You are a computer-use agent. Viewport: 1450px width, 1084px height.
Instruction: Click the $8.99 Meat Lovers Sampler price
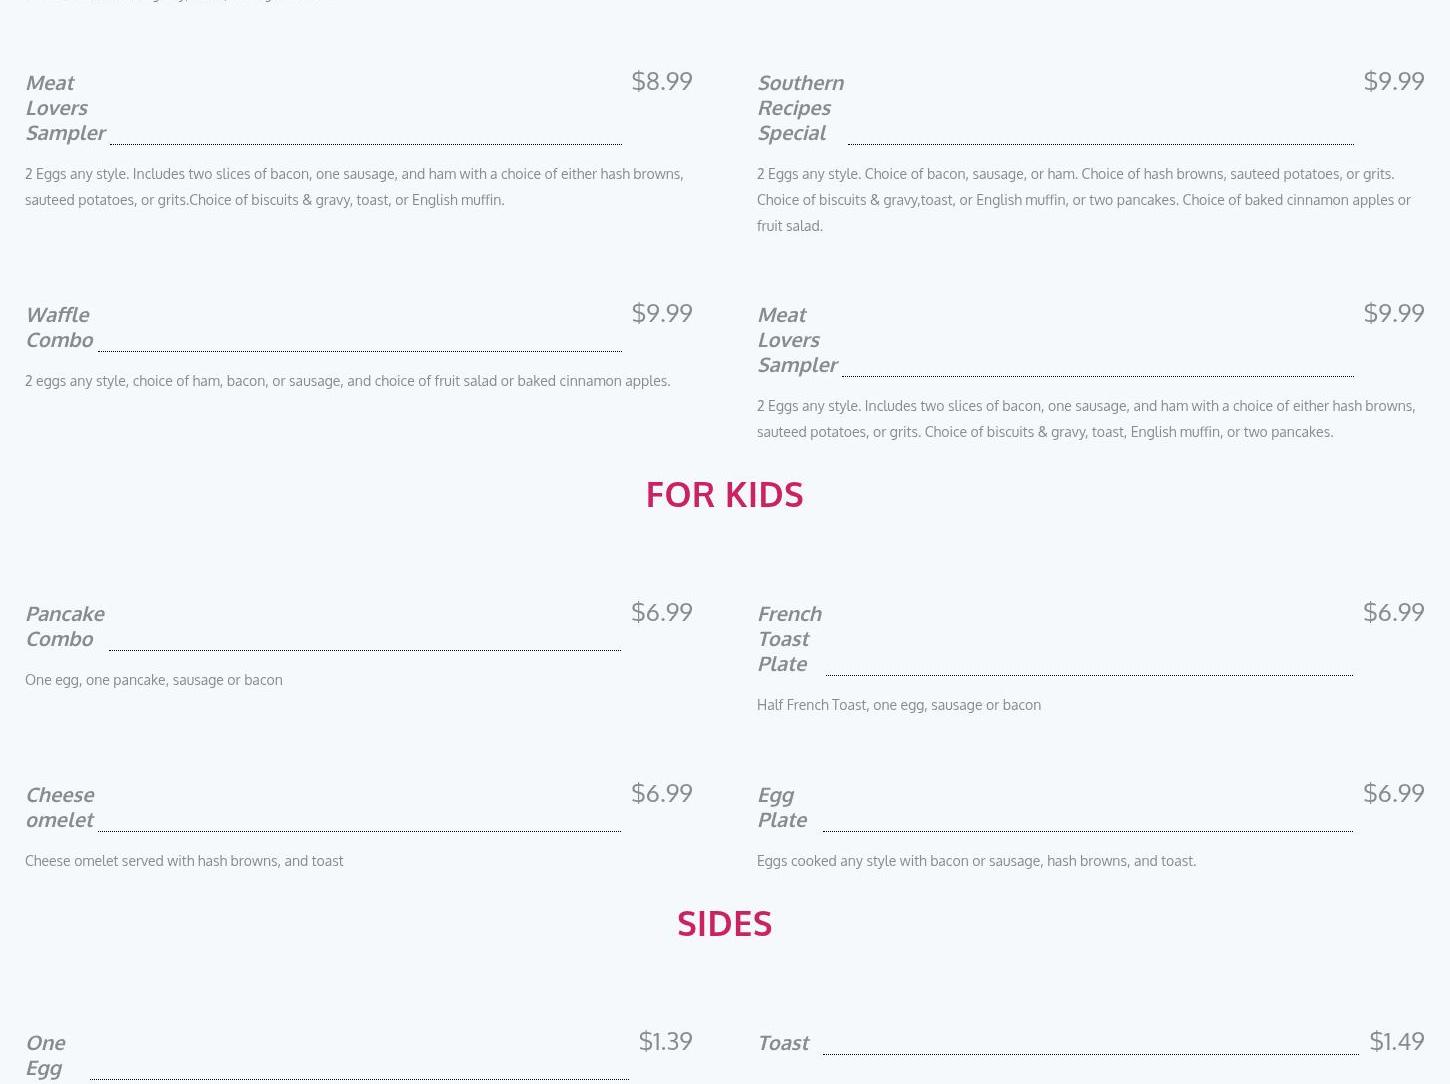coord(662,81)
